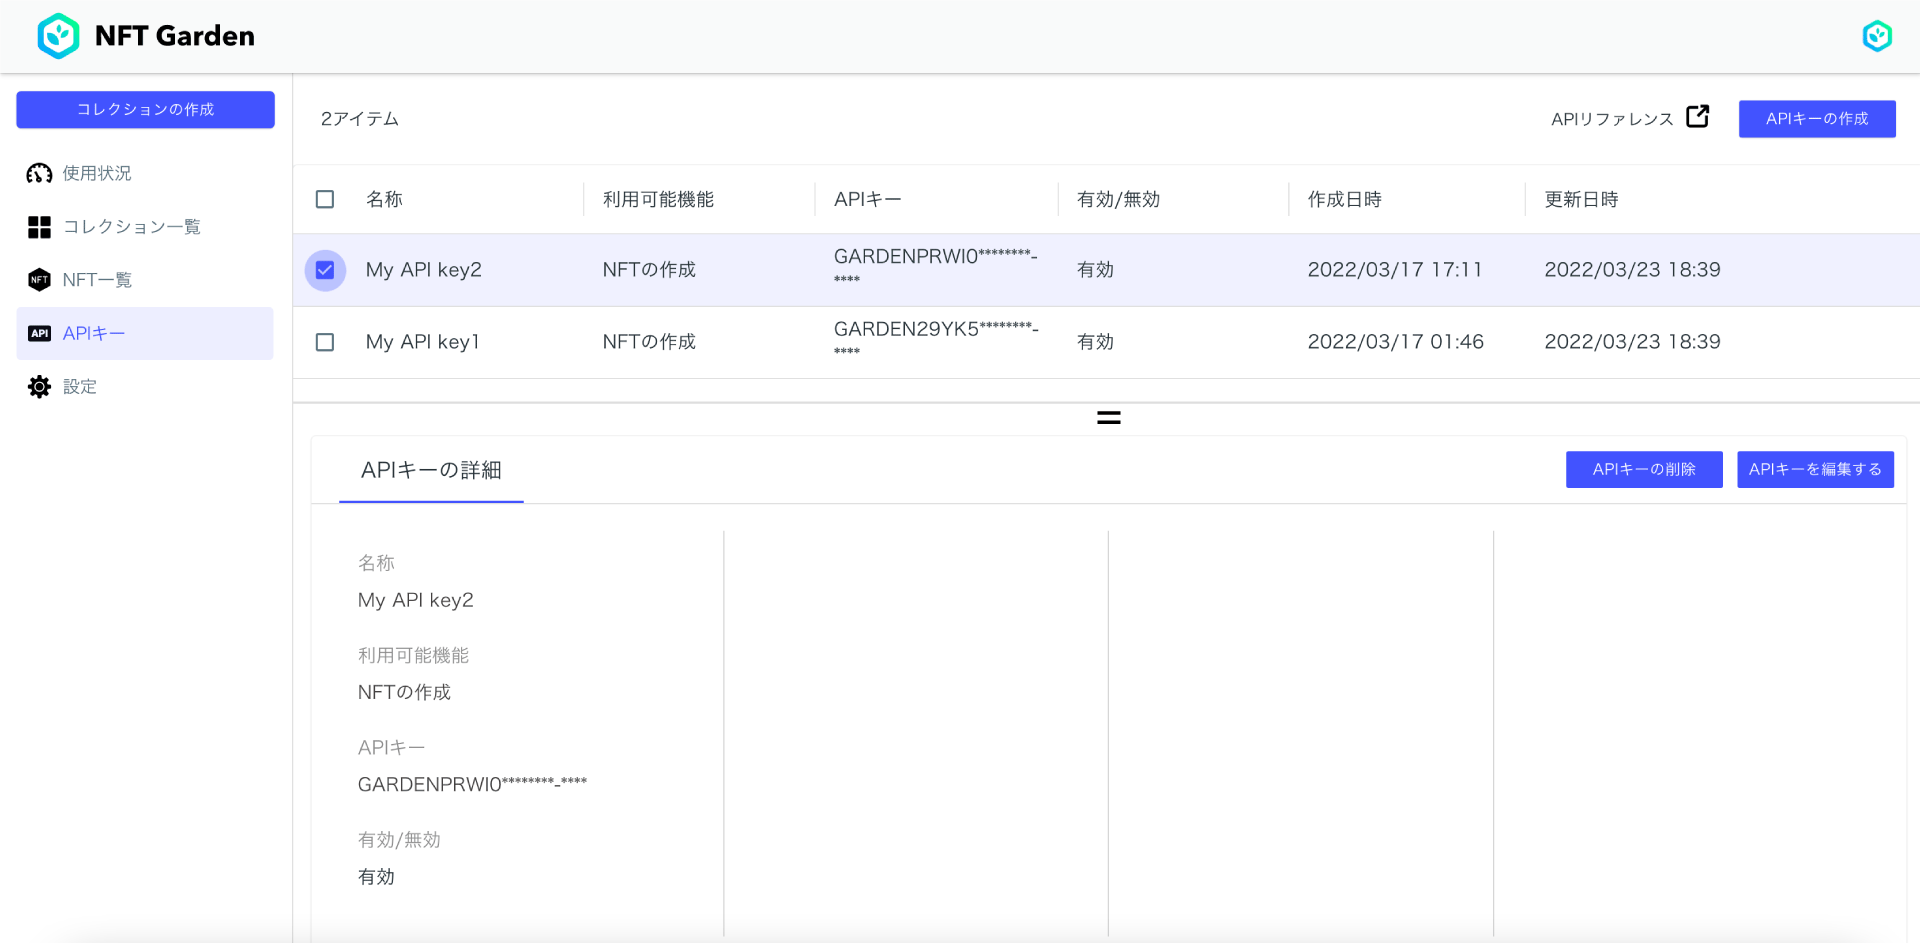Click My API key2 name in details panel
This screenshot has height=943, width=1920.
click(x=416, y=600)
